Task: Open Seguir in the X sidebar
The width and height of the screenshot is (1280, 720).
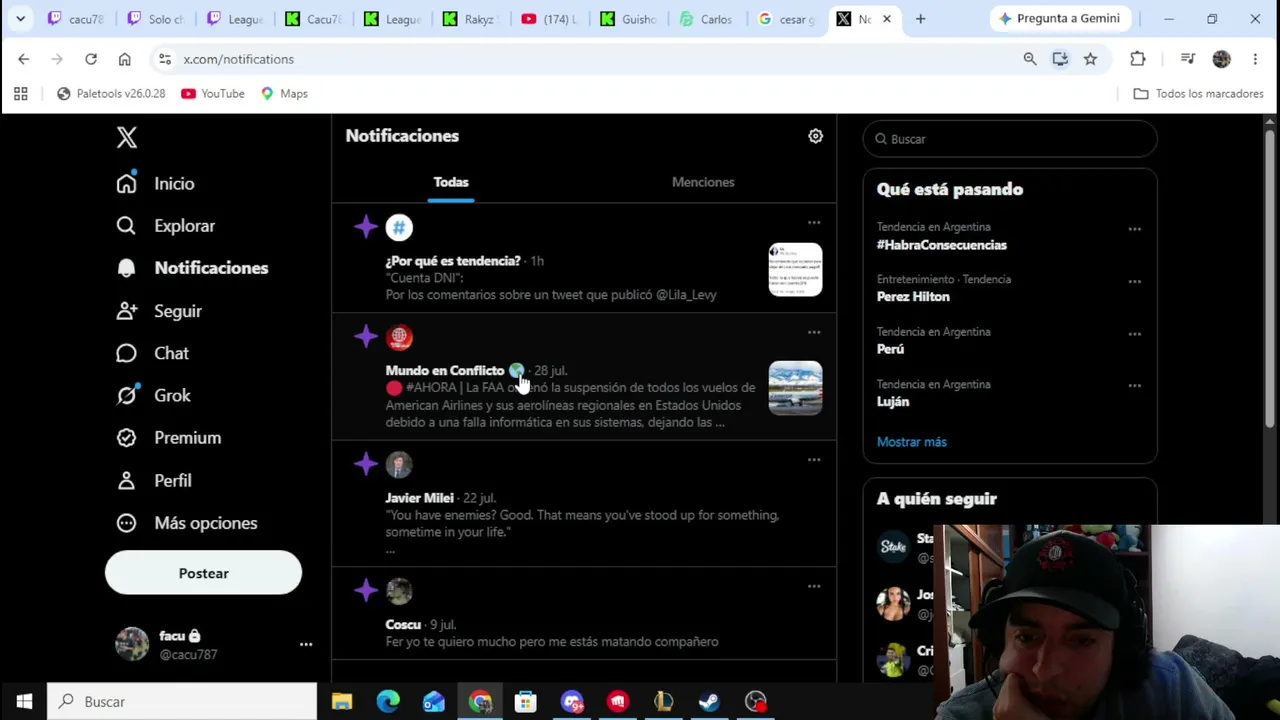Action: [160, 311]
